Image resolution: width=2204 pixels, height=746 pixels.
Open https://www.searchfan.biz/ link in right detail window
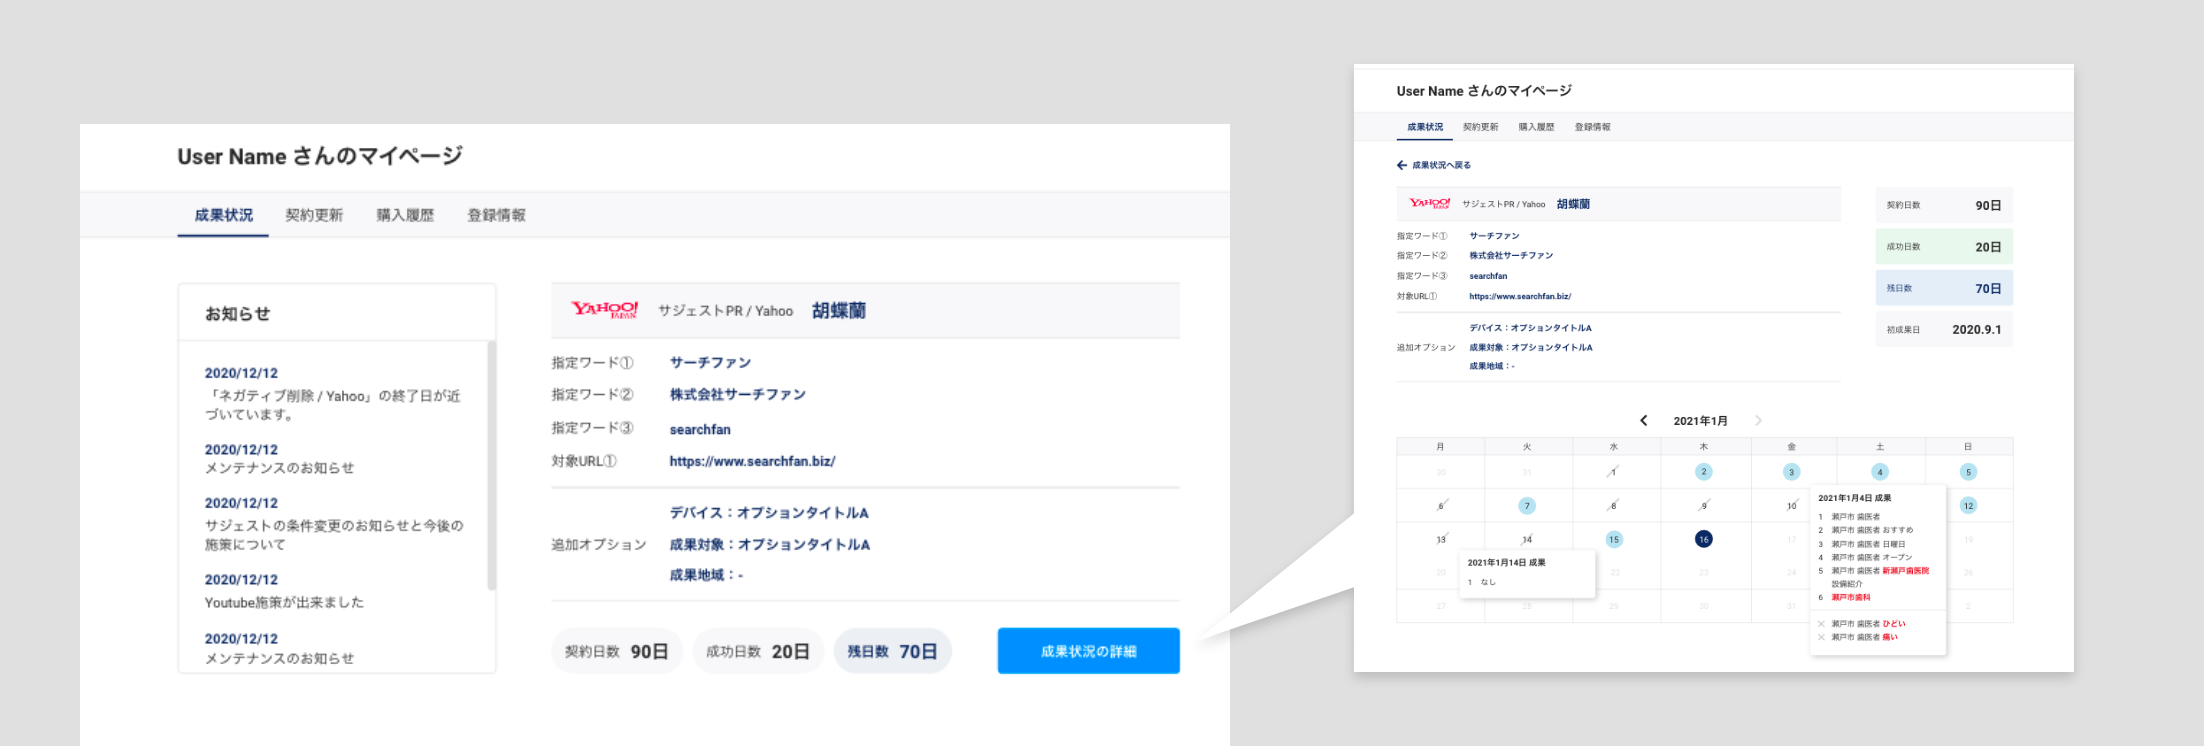pos(1520,296)
